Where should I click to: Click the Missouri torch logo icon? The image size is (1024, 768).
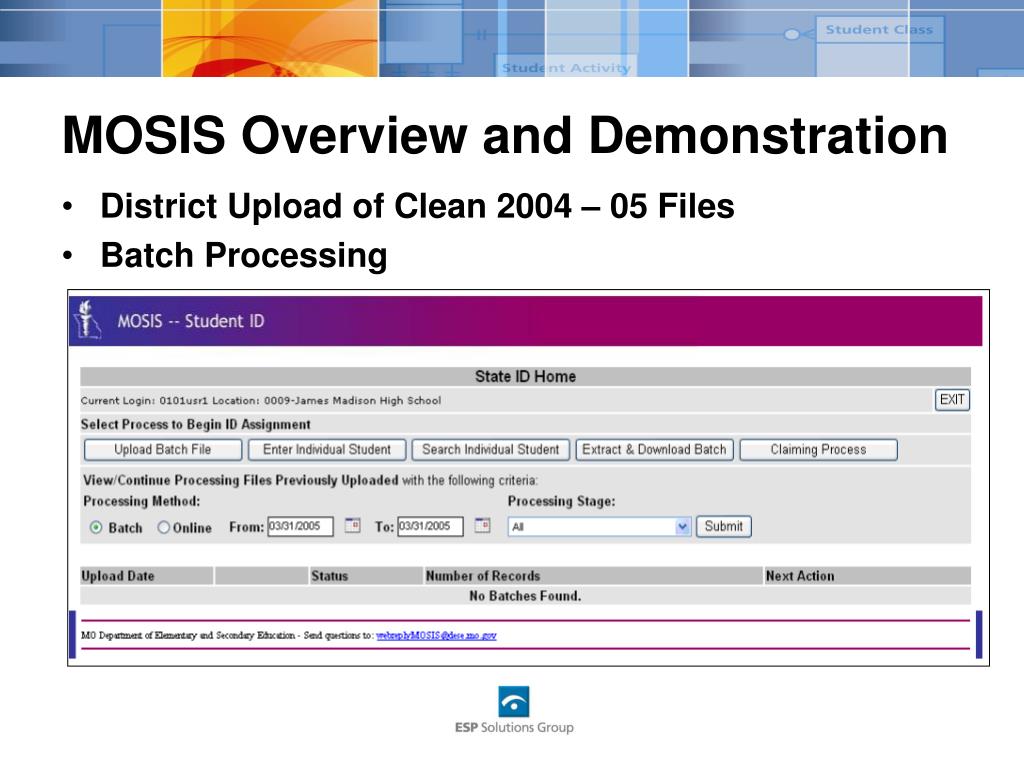coord(88,319)
